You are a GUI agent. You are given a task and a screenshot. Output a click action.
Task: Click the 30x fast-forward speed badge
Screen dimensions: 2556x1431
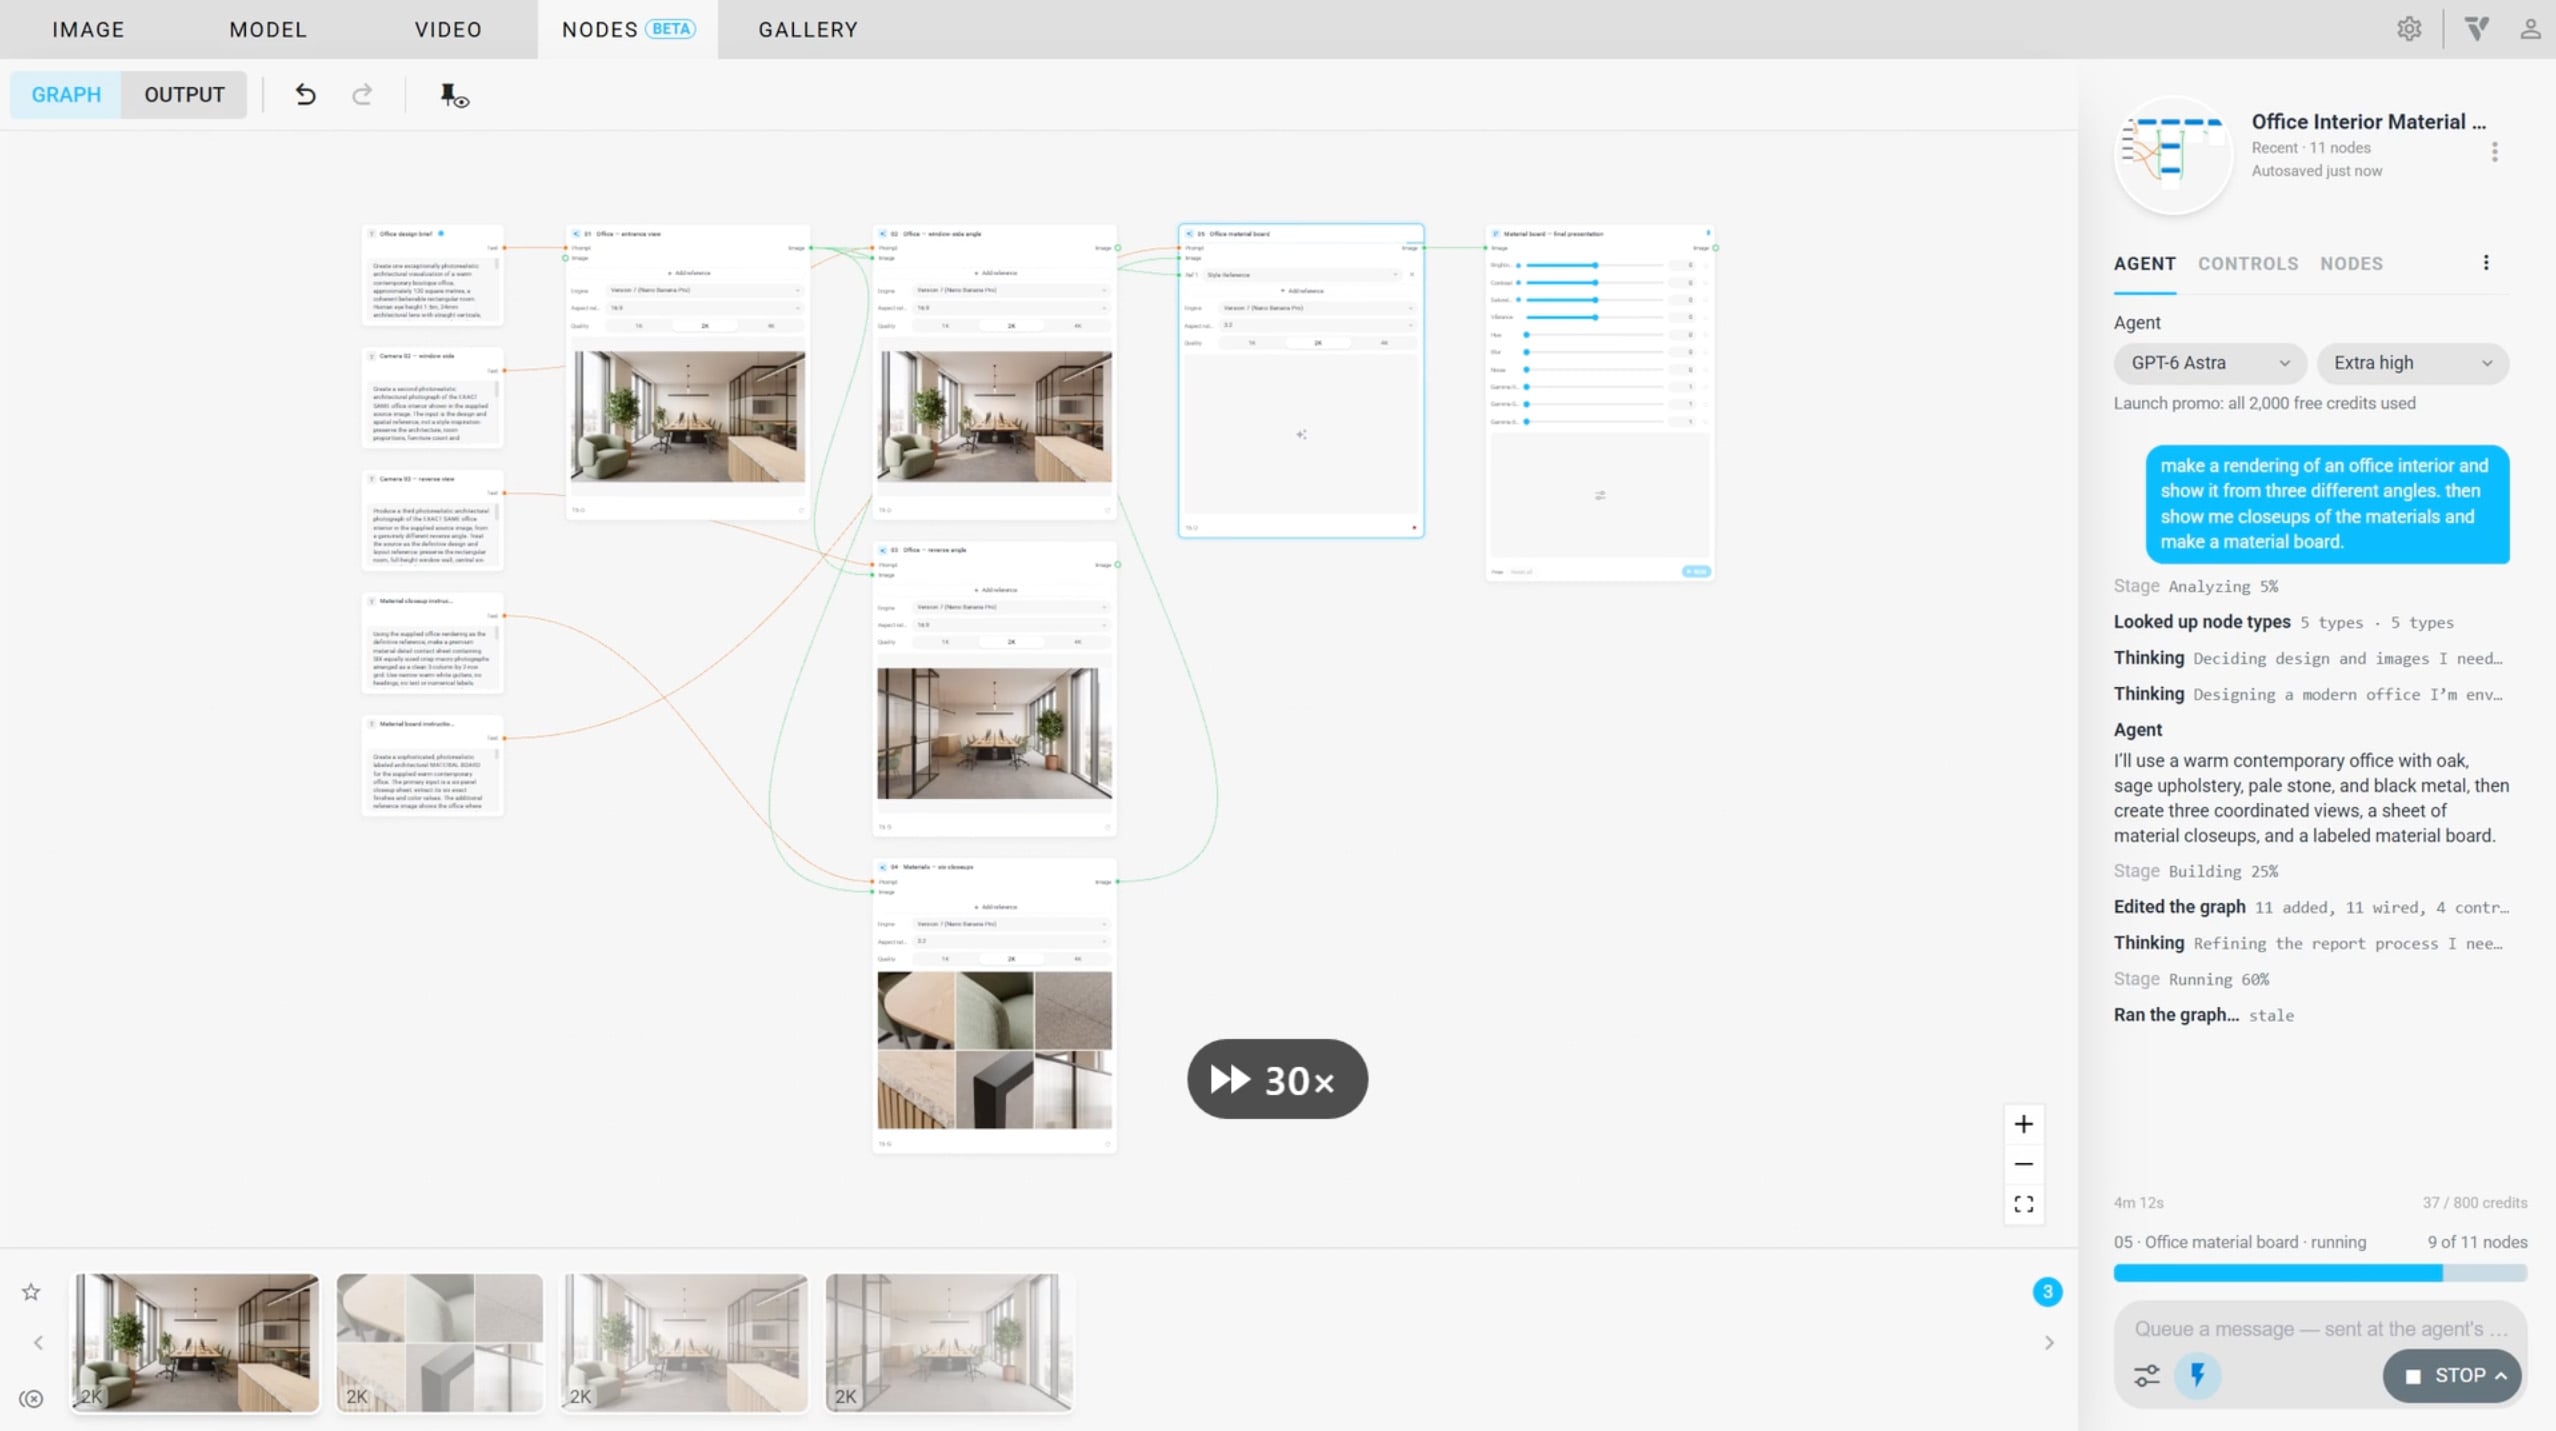(x=1277, y=1079)
